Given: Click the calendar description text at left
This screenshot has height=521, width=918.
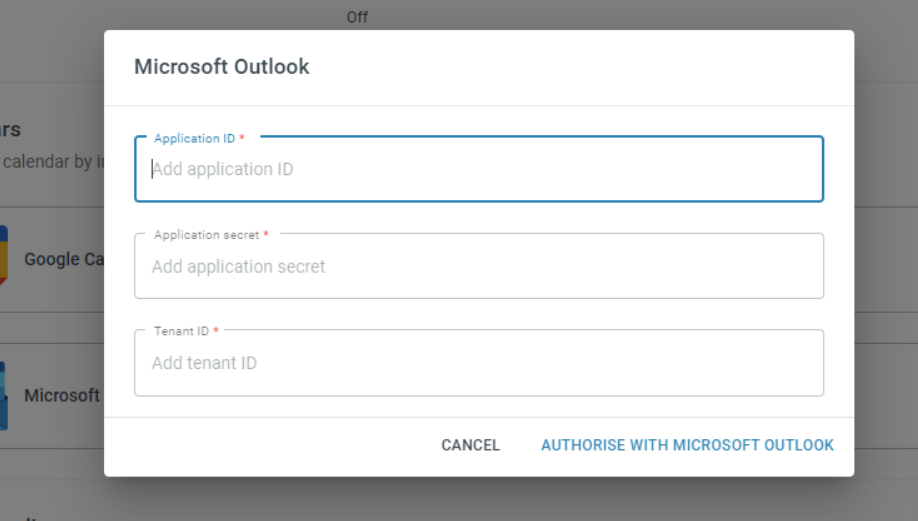Looking at the screenshot, I should click(x=53, y=162).
